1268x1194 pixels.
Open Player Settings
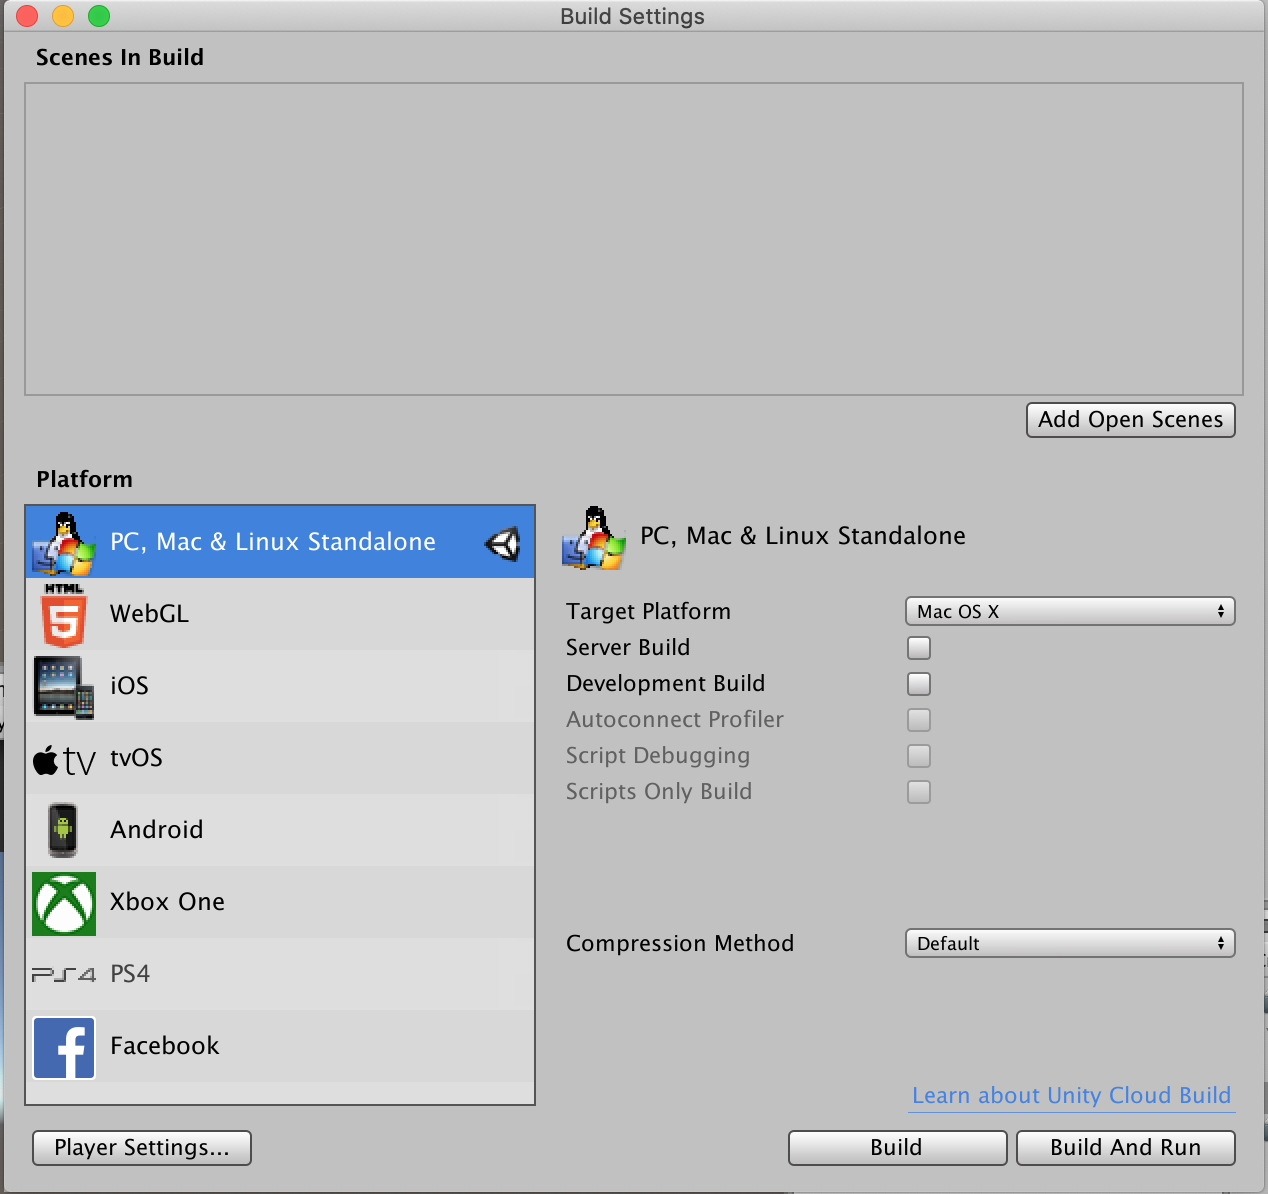(142, 1148)
